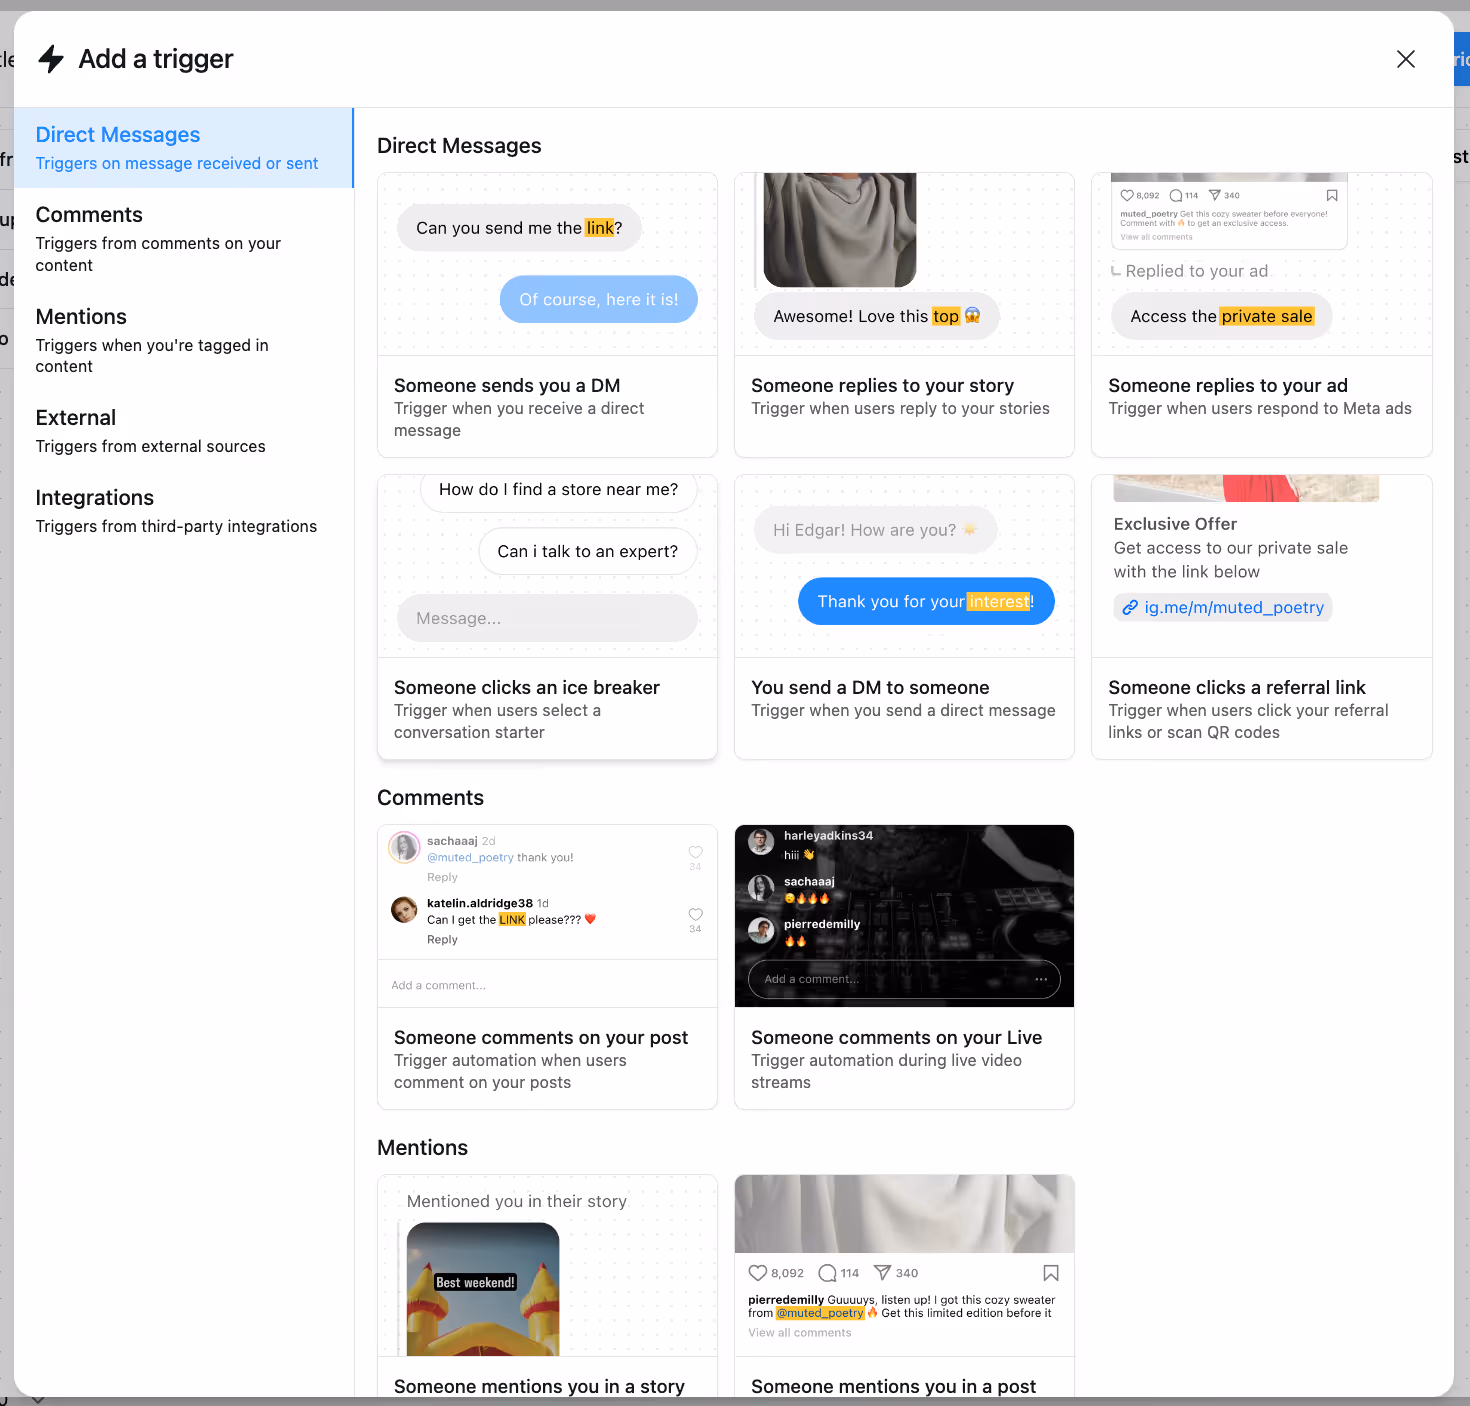Close the Add a trigger dialog
The height and width of the screenshot is (1406, 1470).
pyautogui.click(x=1405, y=59)
